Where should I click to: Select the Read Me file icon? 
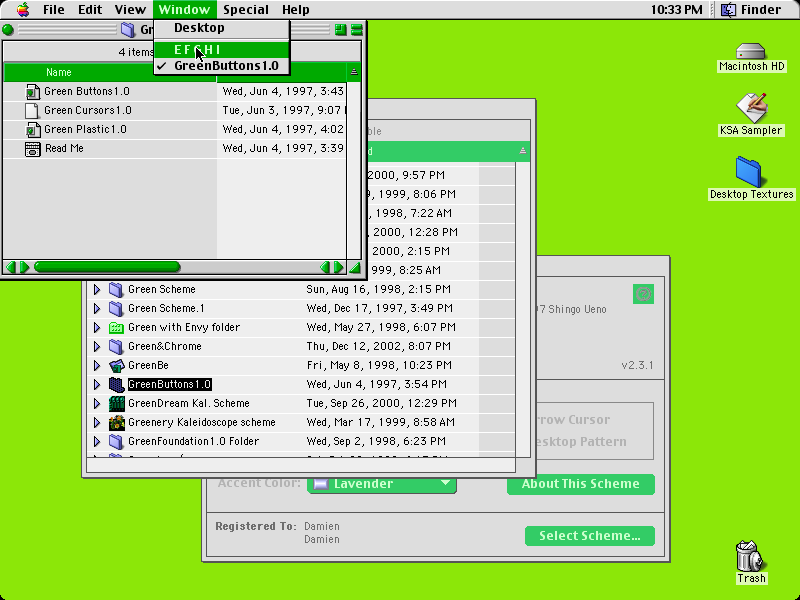32,148
